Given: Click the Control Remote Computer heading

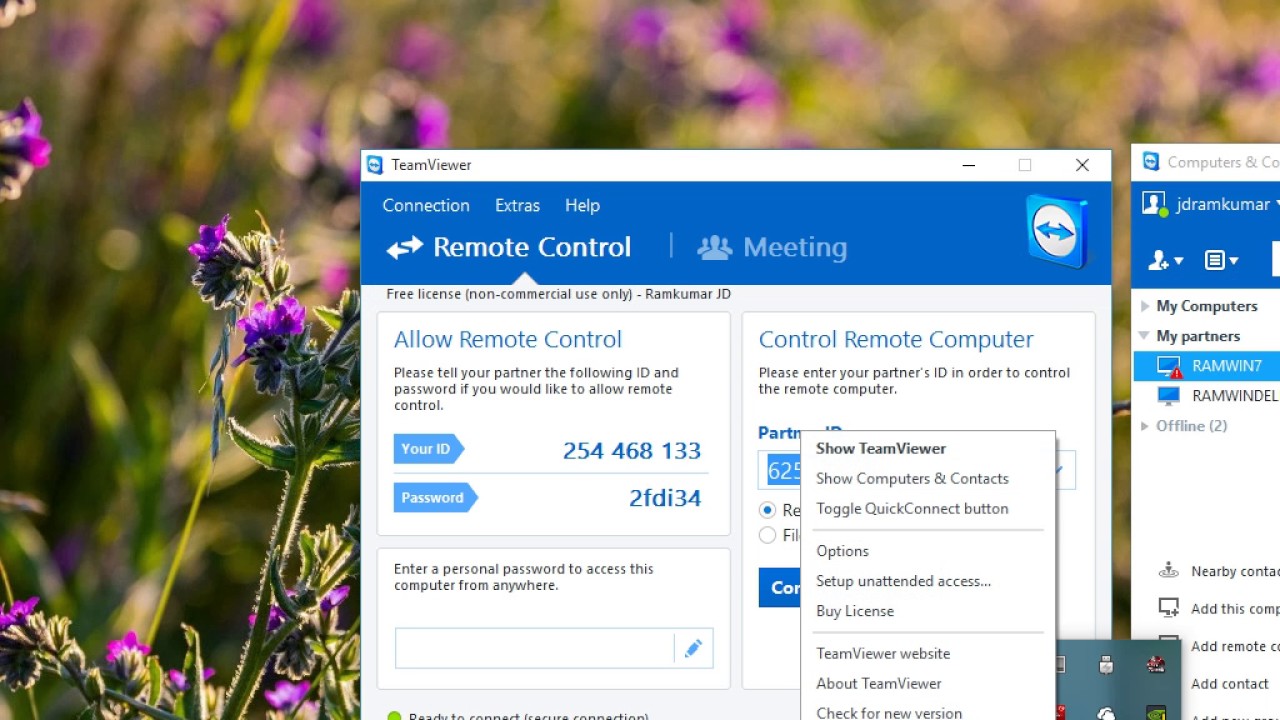Looking at the screenshot, I should [x=896, y=339].
